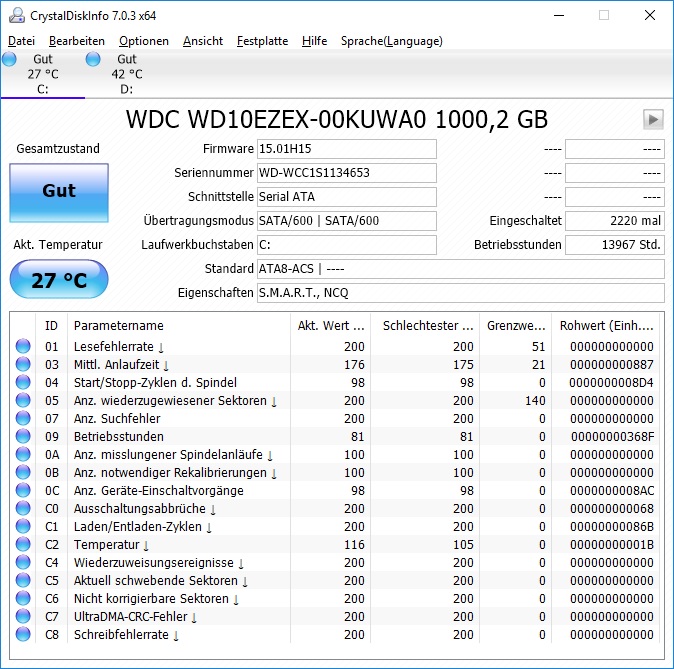The image size is (674, 669).
Task: Click the Schlechtester column header
Action: point(426,325)
